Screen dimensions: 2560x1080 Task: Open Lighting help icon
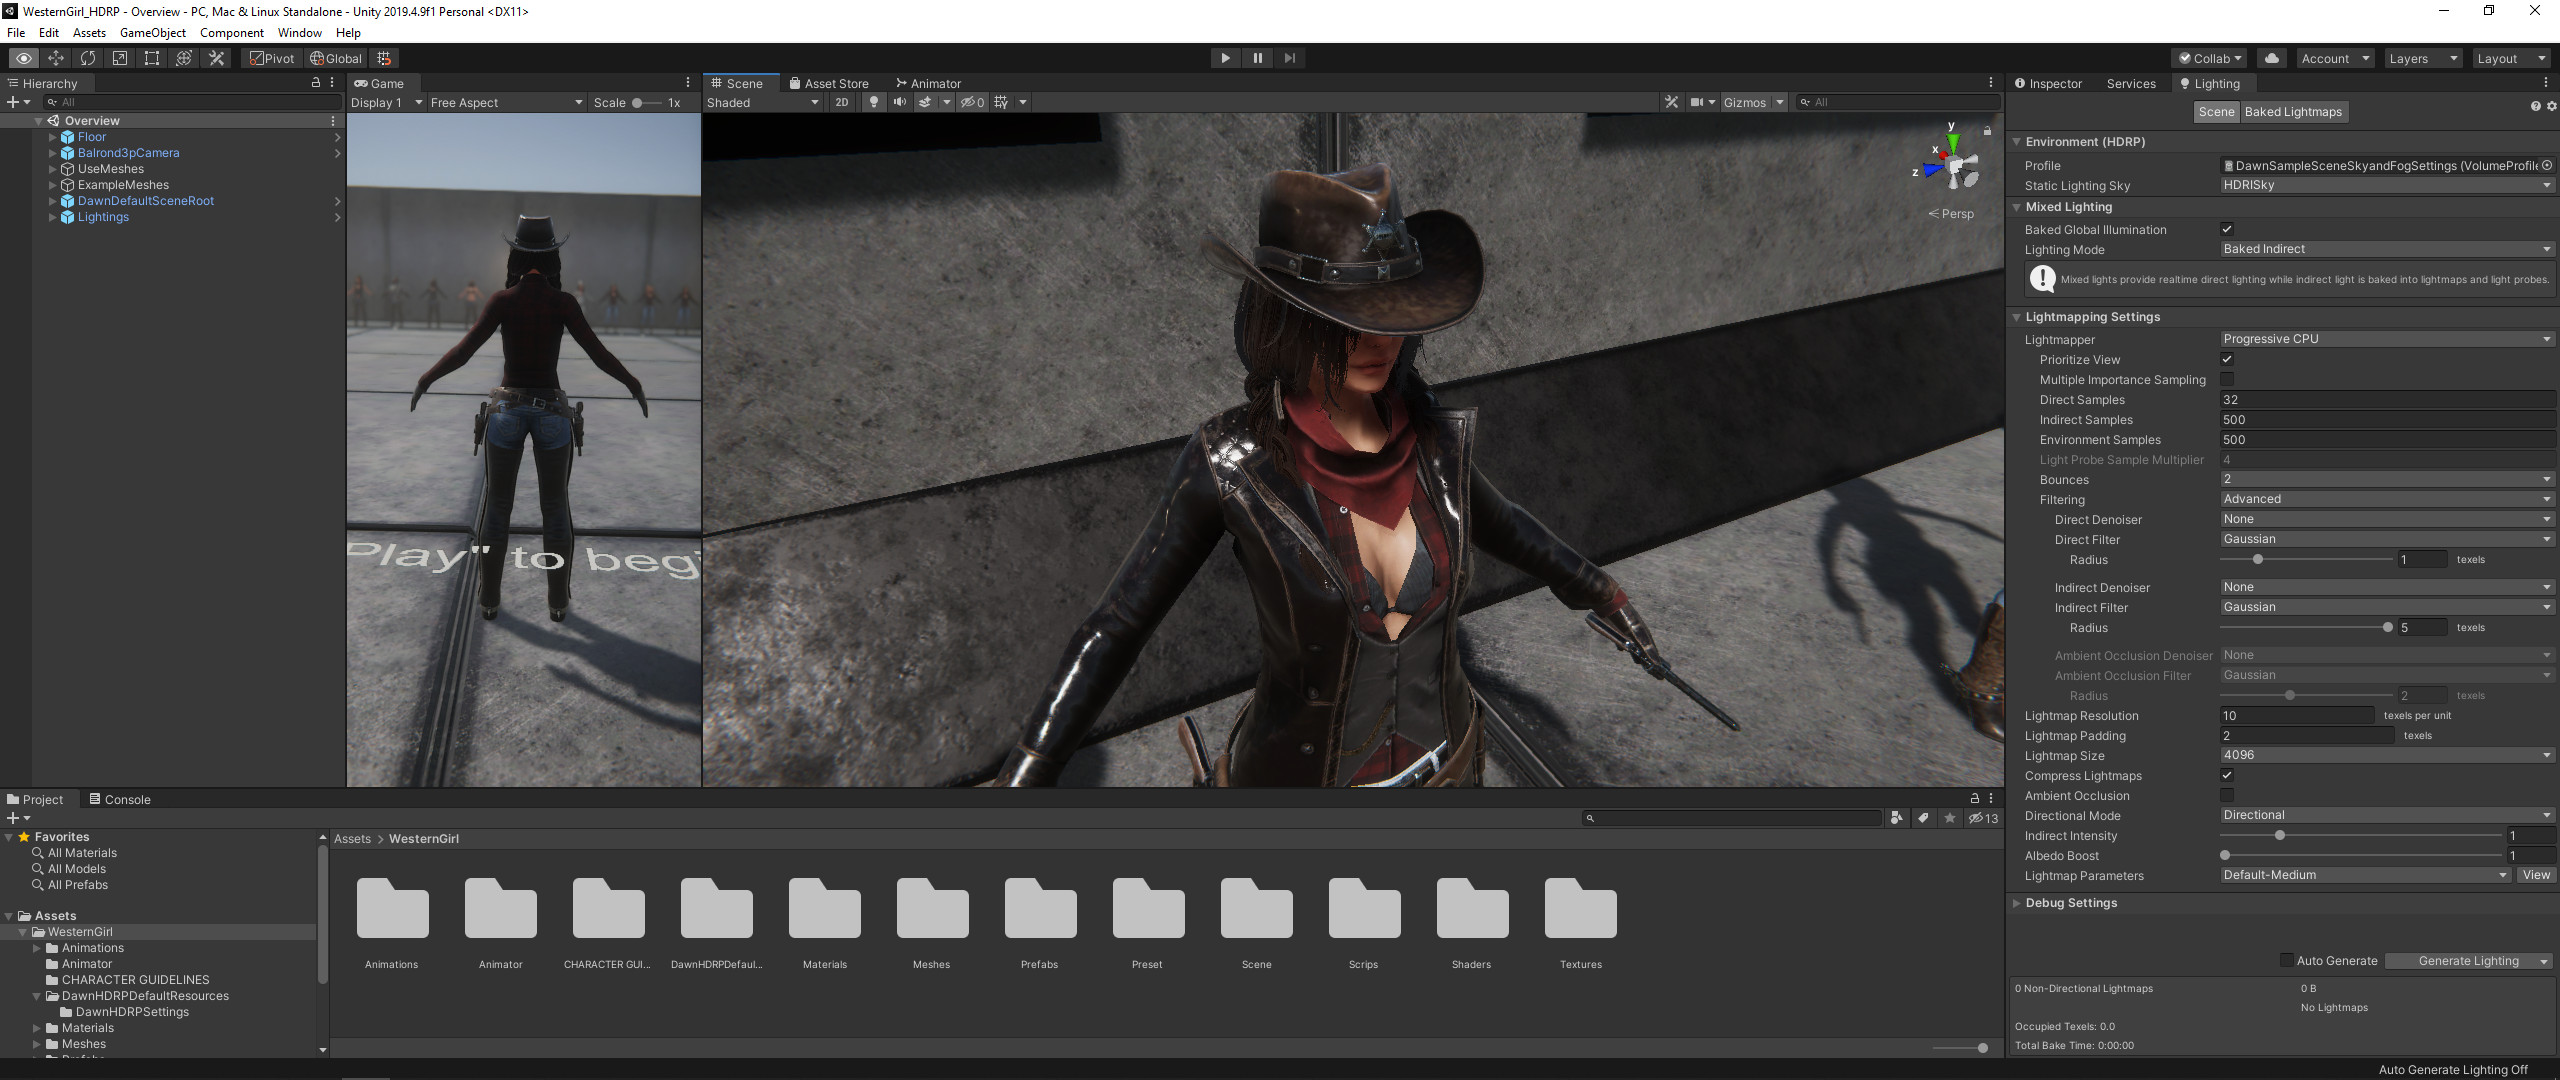pos(2535,106)
